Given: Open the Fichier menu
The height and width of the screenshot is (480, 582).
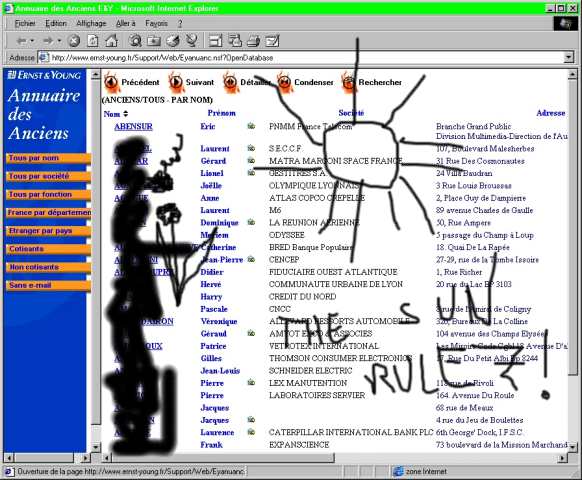Looking at the screenshot, I should (25, 23).
